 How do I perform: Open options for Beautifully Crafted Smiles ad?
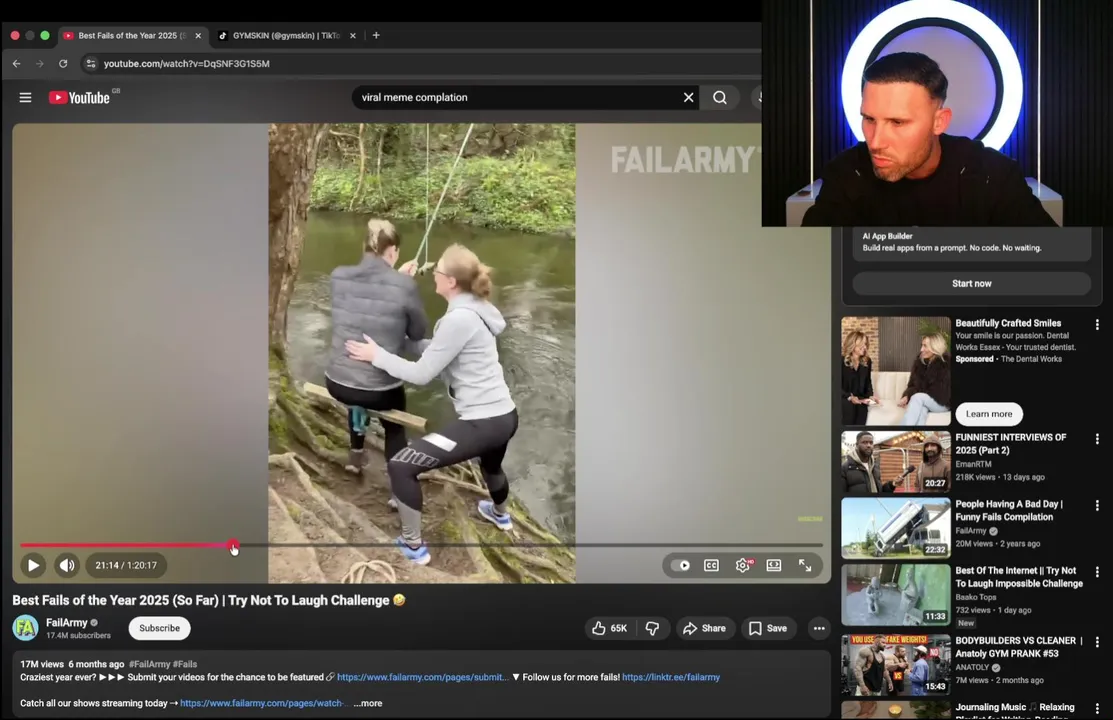[x=1097, y=324]
